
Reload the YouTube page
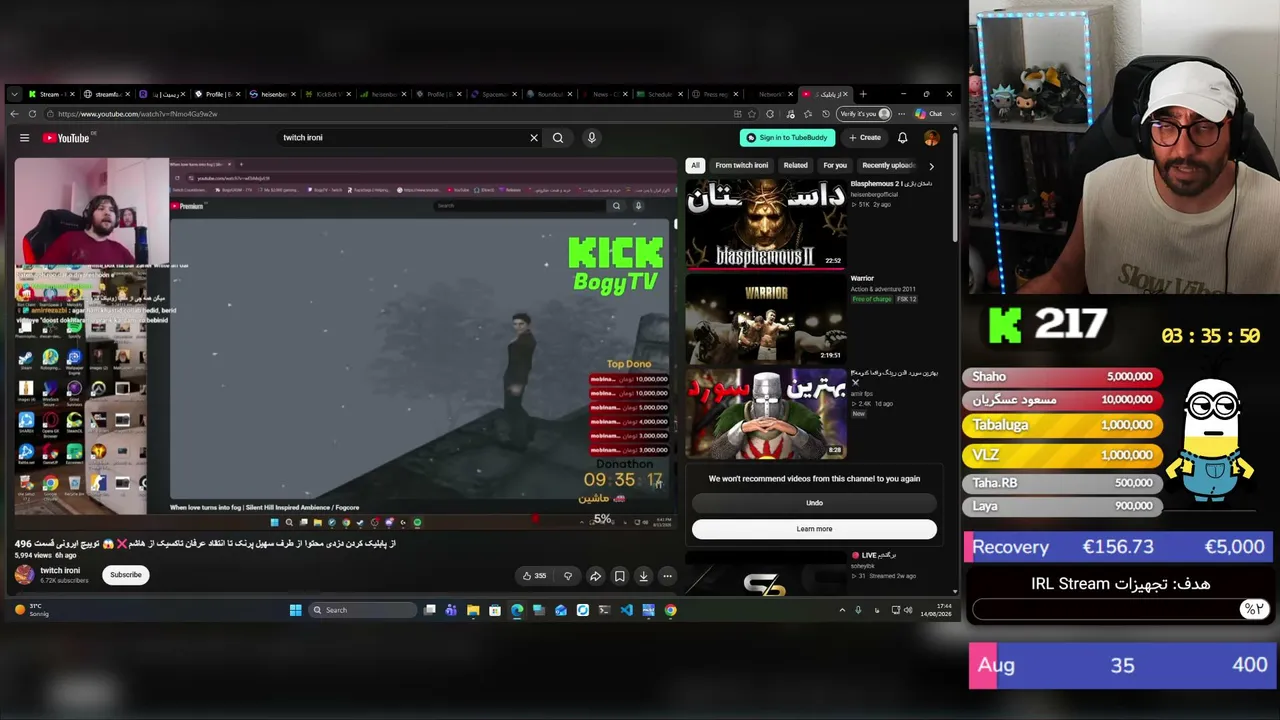coord(33,114)
